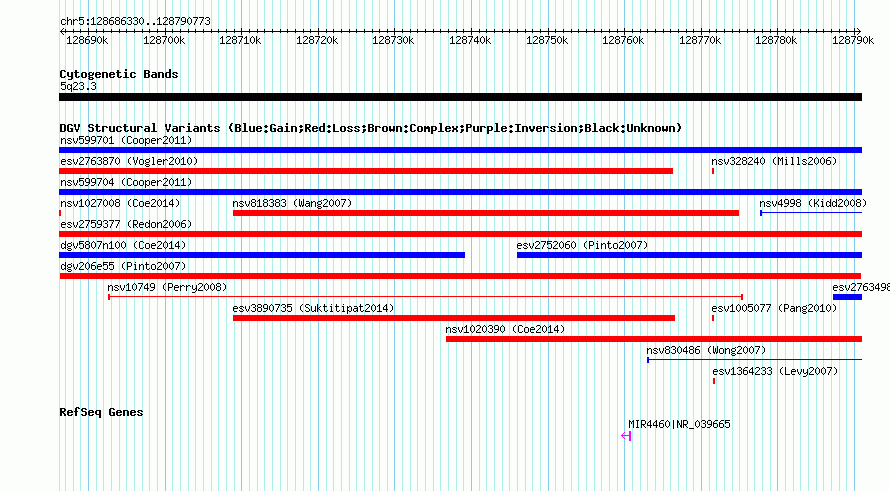890x491 pixels.
Task: Select the esv2752060 blue gain bar
Action: (690, 255)
